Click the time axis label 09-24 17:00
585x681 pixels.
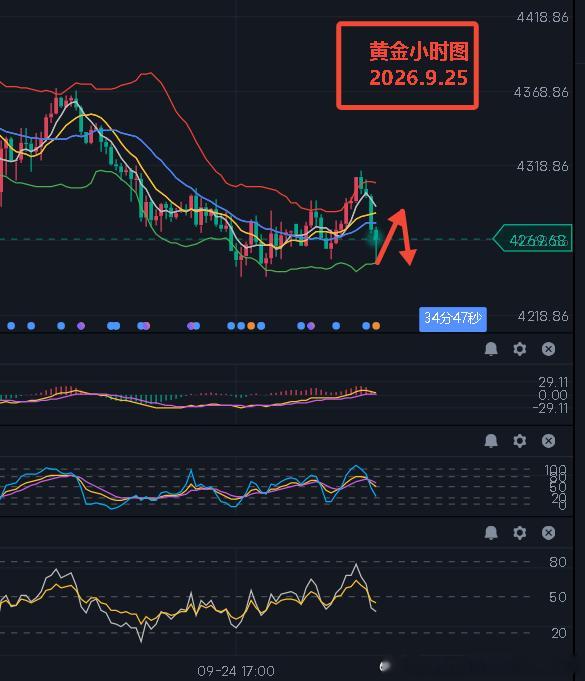point(236,671)
